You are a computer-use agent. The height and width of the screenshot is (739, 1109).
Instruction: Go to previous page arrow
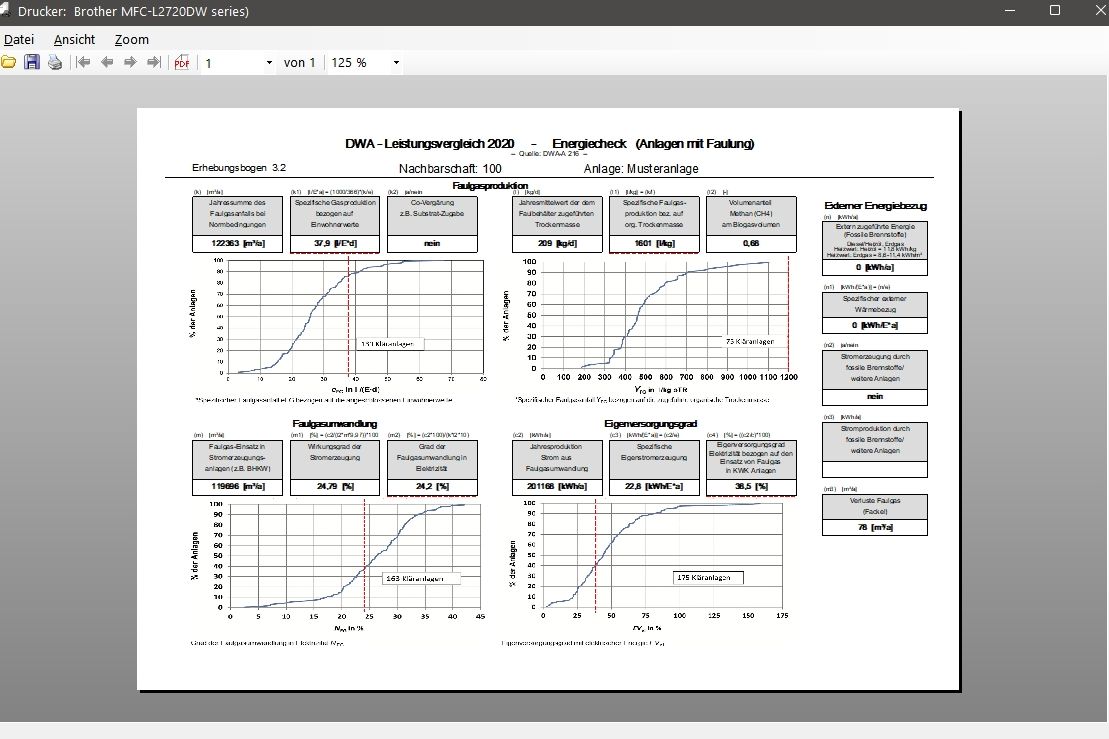pyautogui.click(x=107, y=63)
